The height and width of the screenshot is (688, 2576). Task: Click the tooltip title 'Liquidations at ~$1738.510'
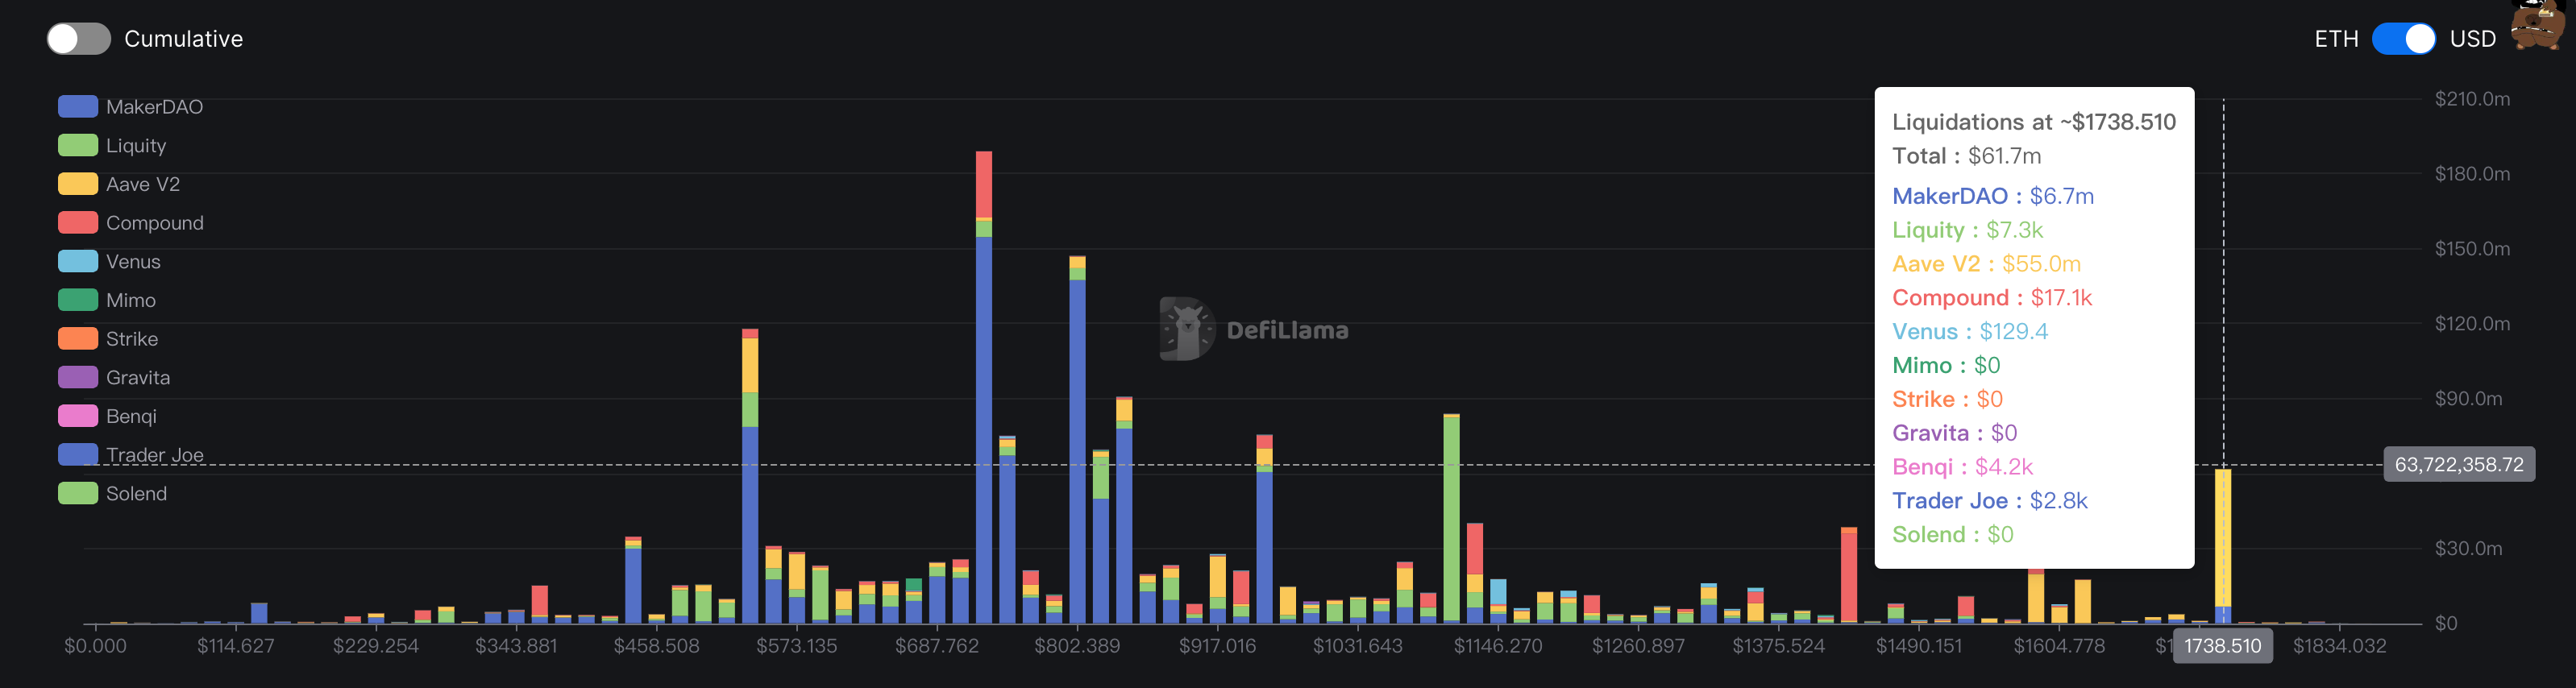click(x=2033, y=122)
